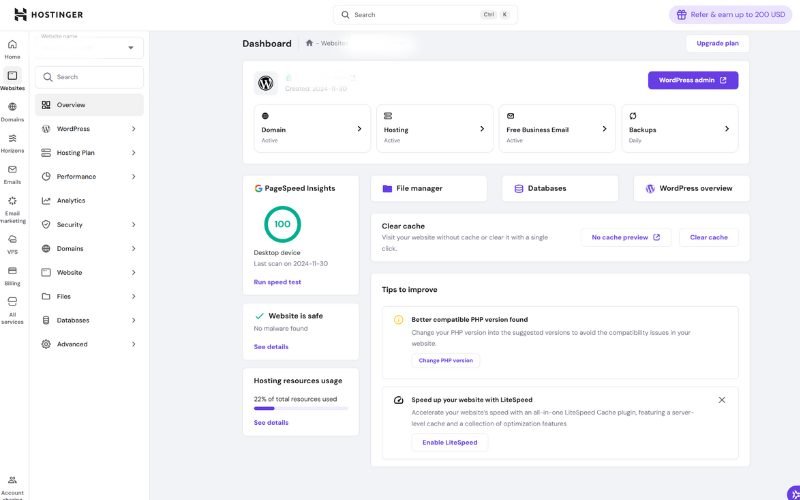Open No cache preview

pos(626,237)
